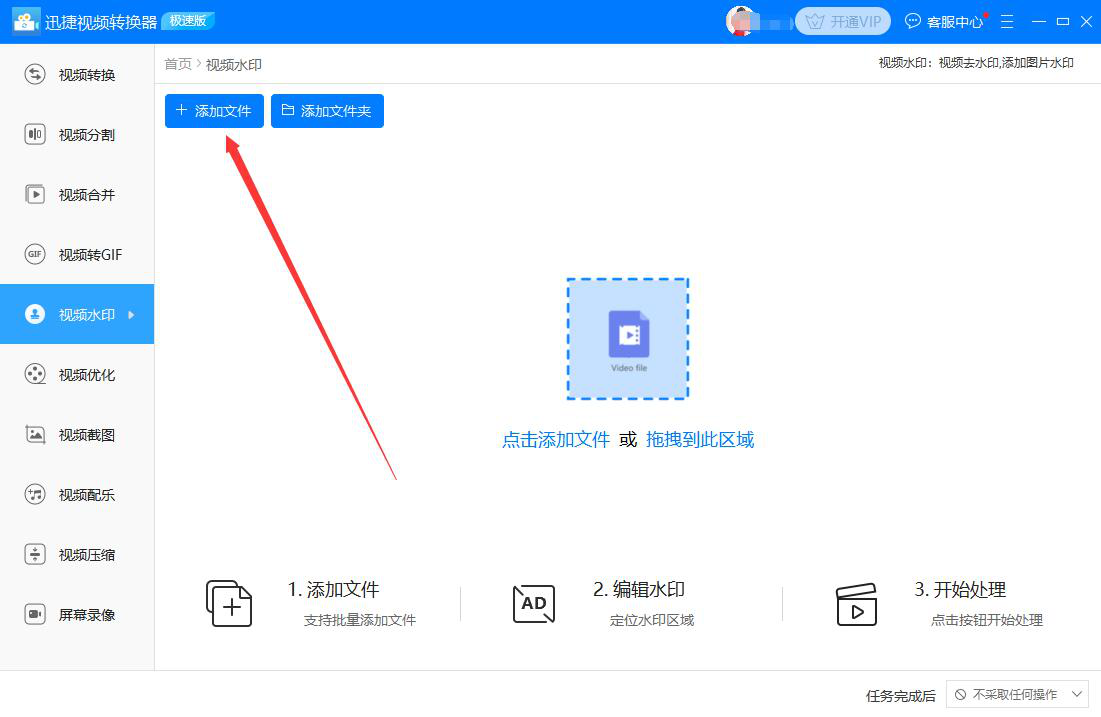Click the 定位水印区域 caption

[652, 620]
